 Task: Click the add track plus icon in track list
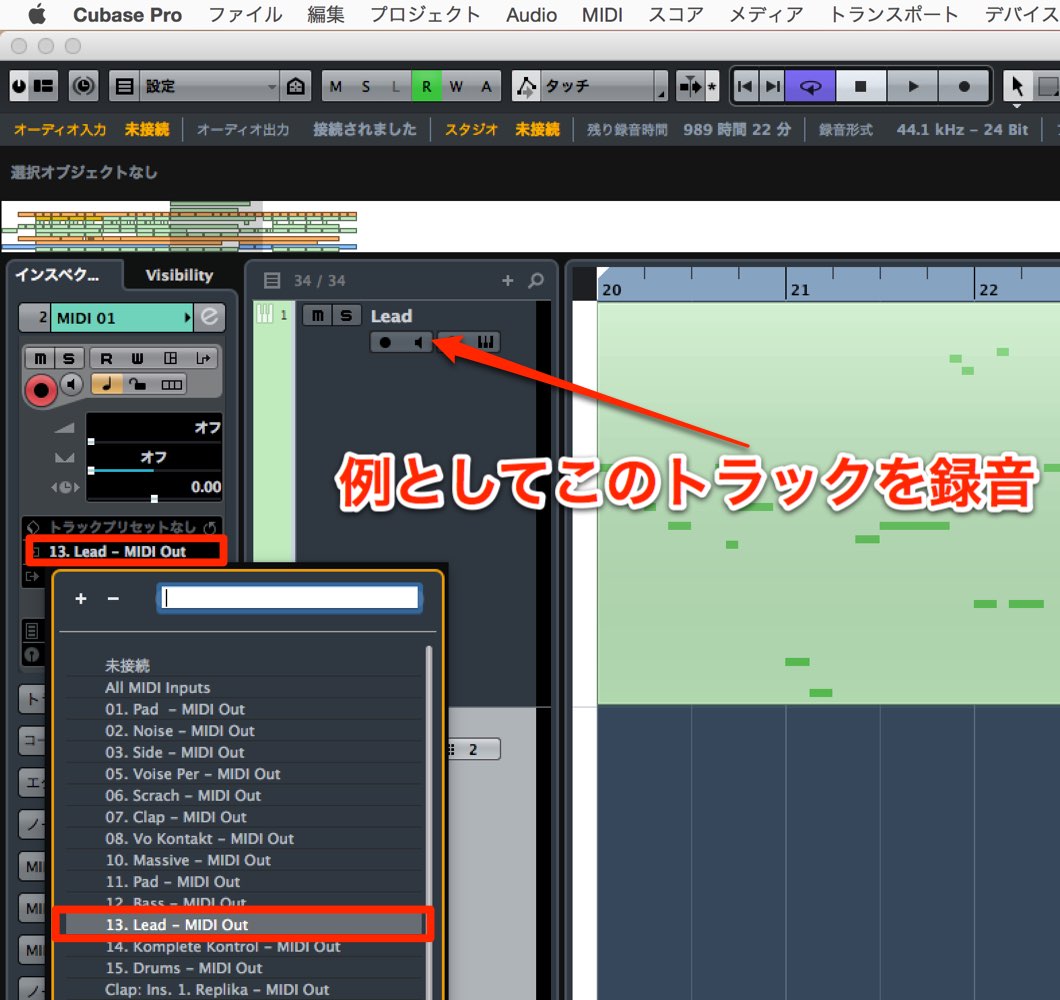pos(508,280)
